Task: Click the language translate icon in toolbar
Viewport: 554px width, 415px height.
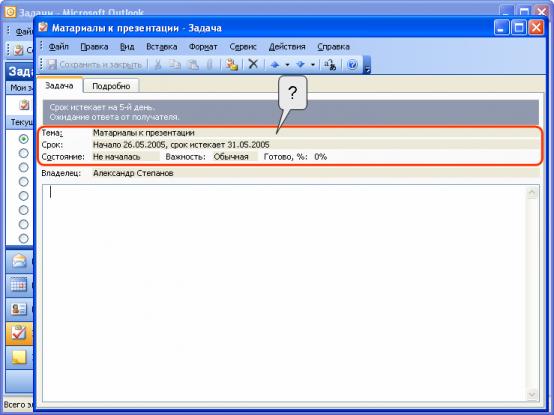Action: [330, 65]
